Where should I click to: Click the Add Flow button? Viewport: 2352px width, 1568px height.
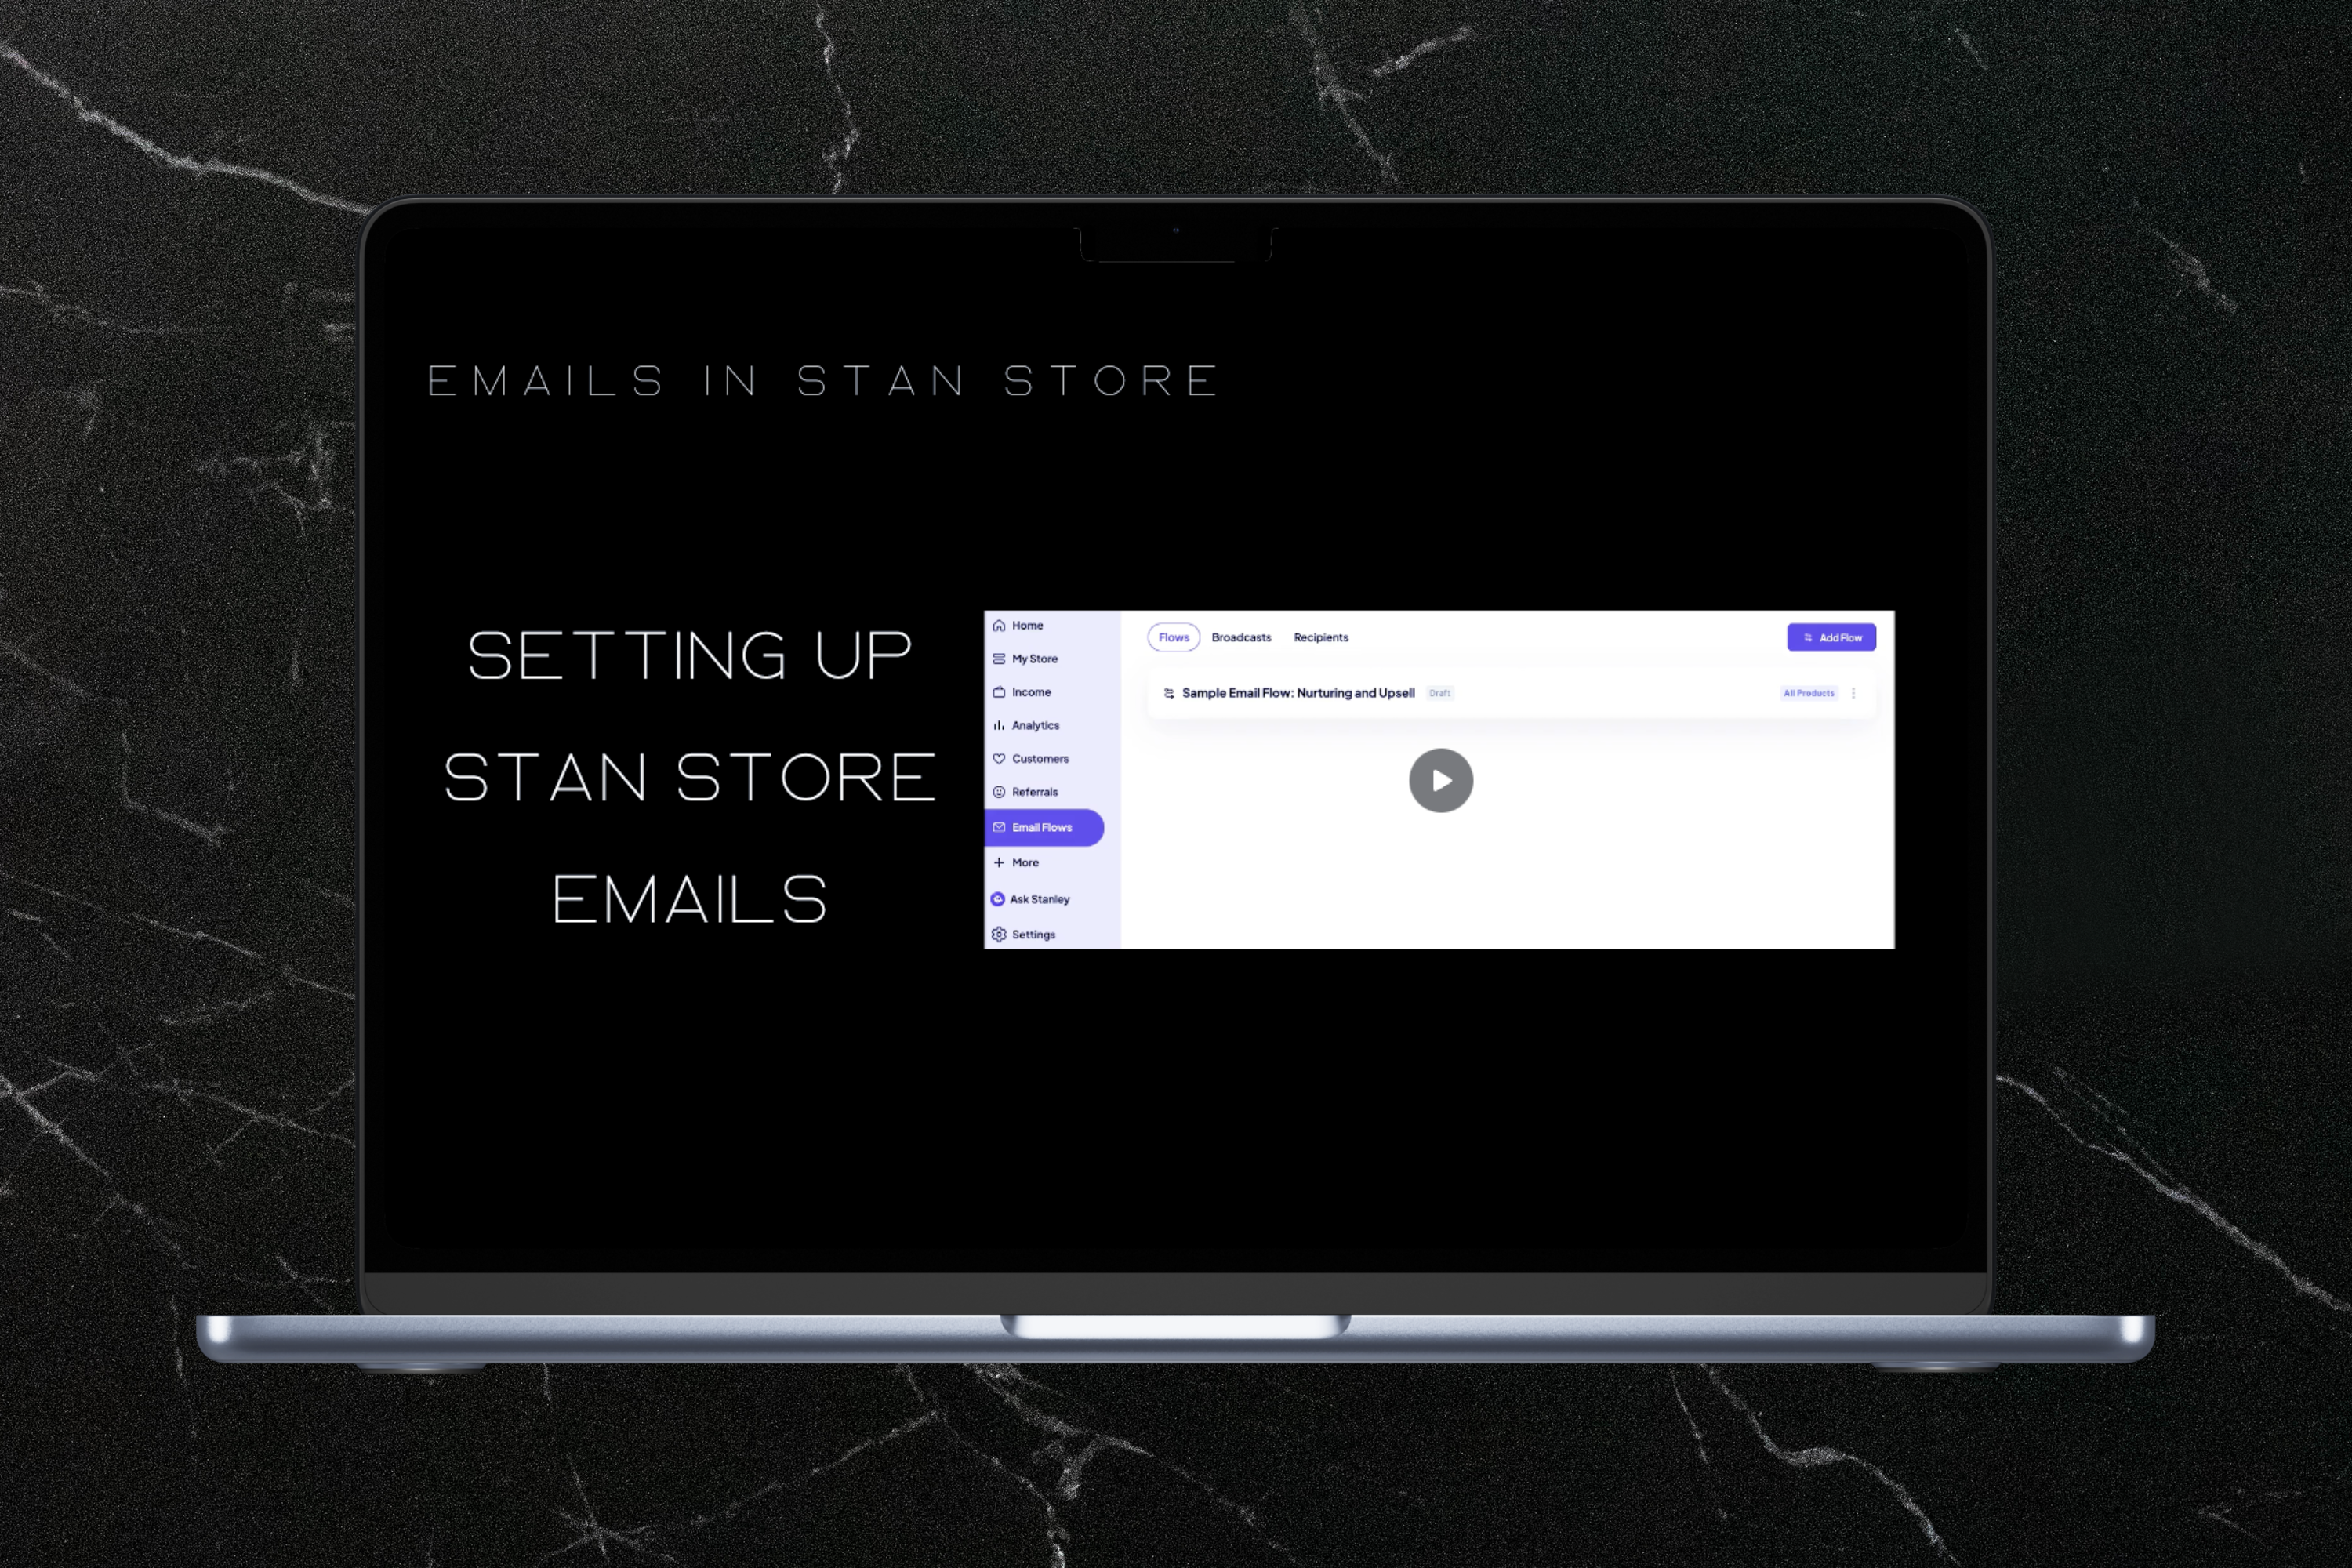tap(1832, 637)
